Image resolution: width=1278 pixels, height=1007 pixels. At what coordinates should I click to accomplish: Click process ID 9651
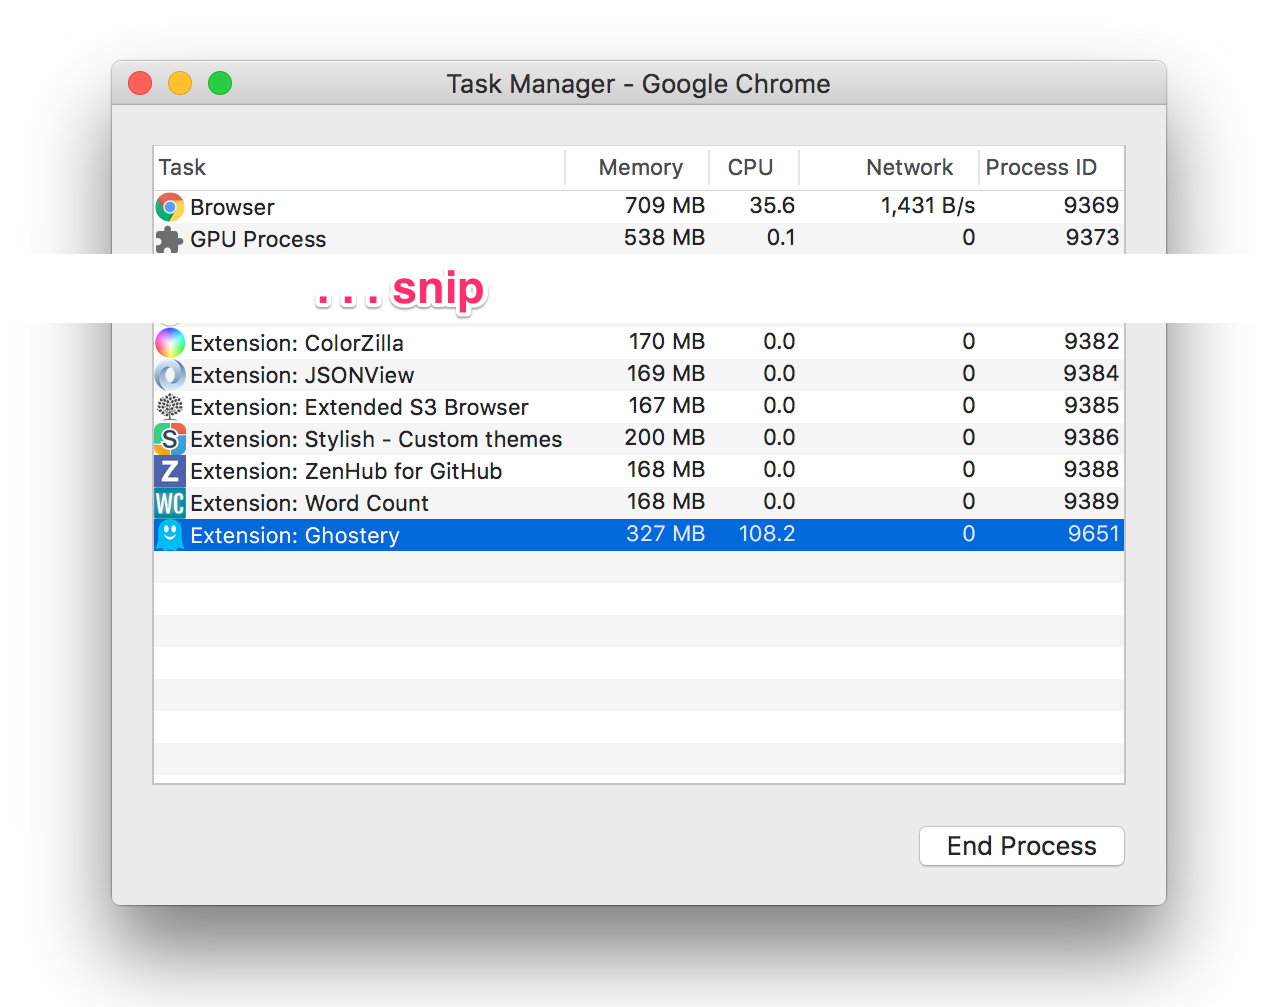pos(1093,534)
